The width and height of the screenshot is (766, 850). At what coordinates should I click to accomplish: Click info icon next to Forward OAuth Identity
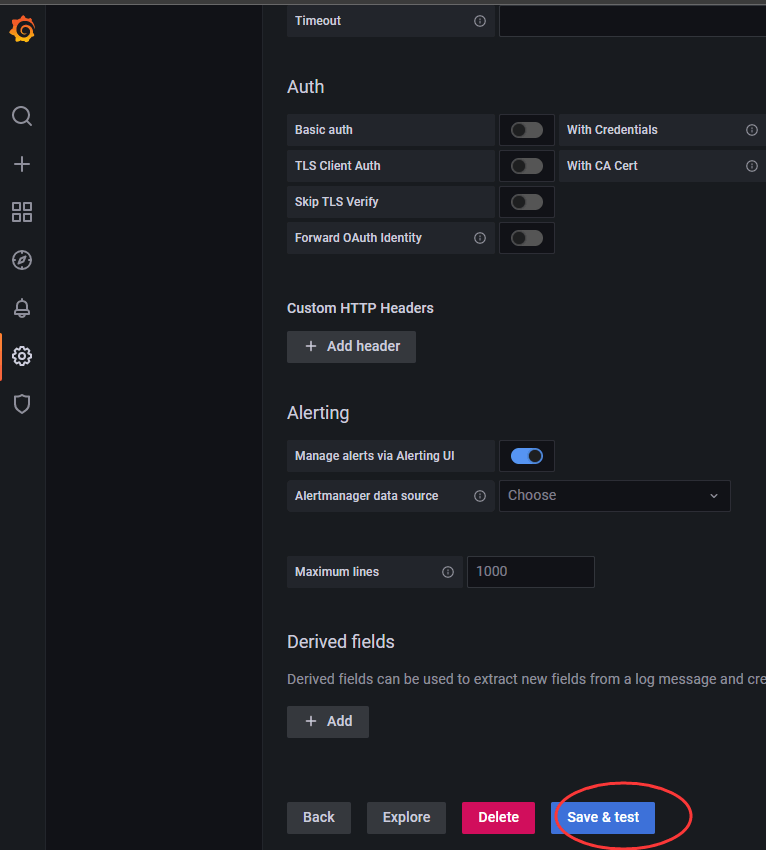click(x=479, y=238)
